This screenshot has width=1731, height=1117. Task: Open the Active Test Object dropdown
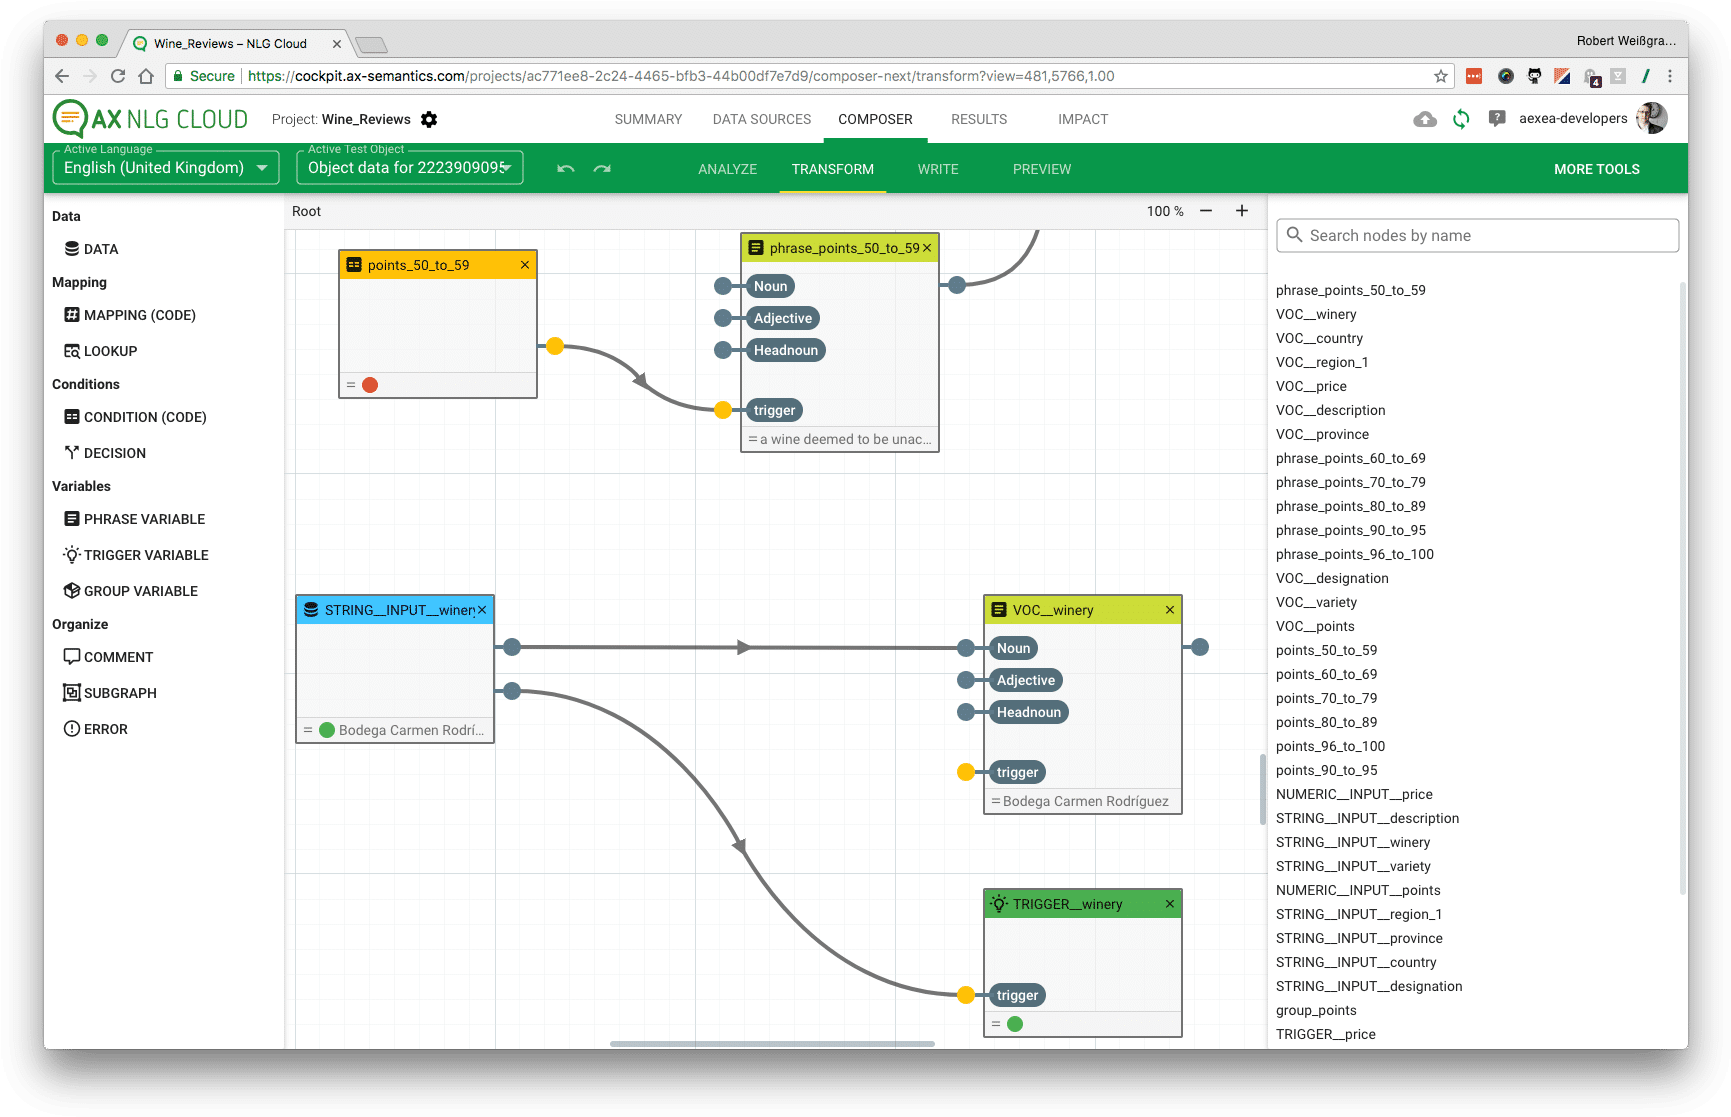coord(409,168)
